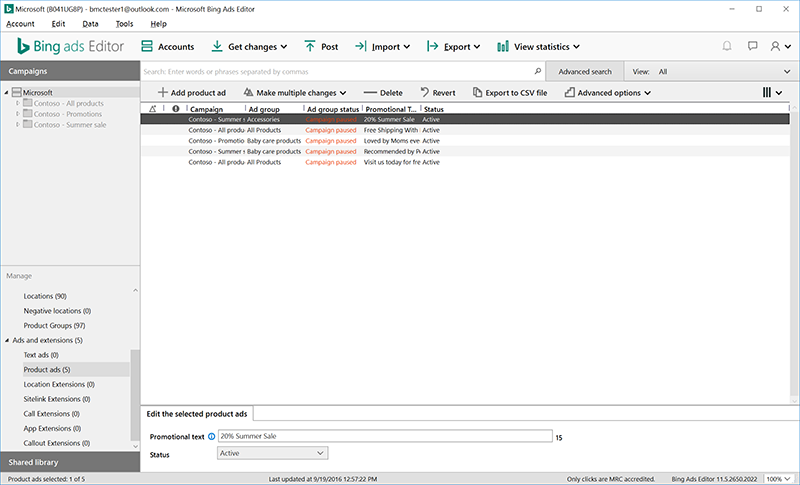Open the feedback chat bubble icon
This screenshot has width=800, height=485.
click(752, 46)
